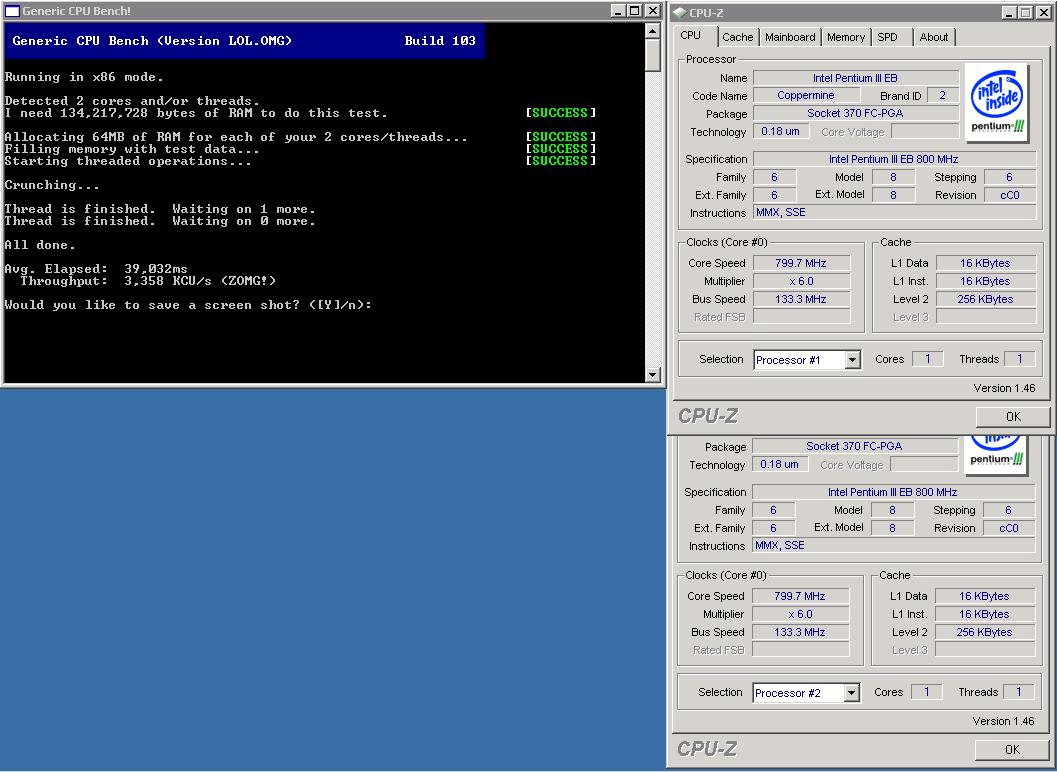Click the console scrollbar up arrow

click(x=652, y=31)
